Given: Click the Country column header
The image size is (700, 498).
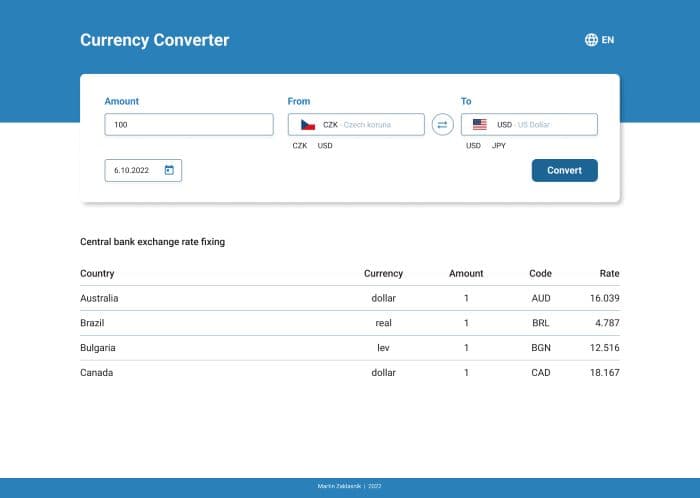Looking at the screenshot, I should point(97,274).
